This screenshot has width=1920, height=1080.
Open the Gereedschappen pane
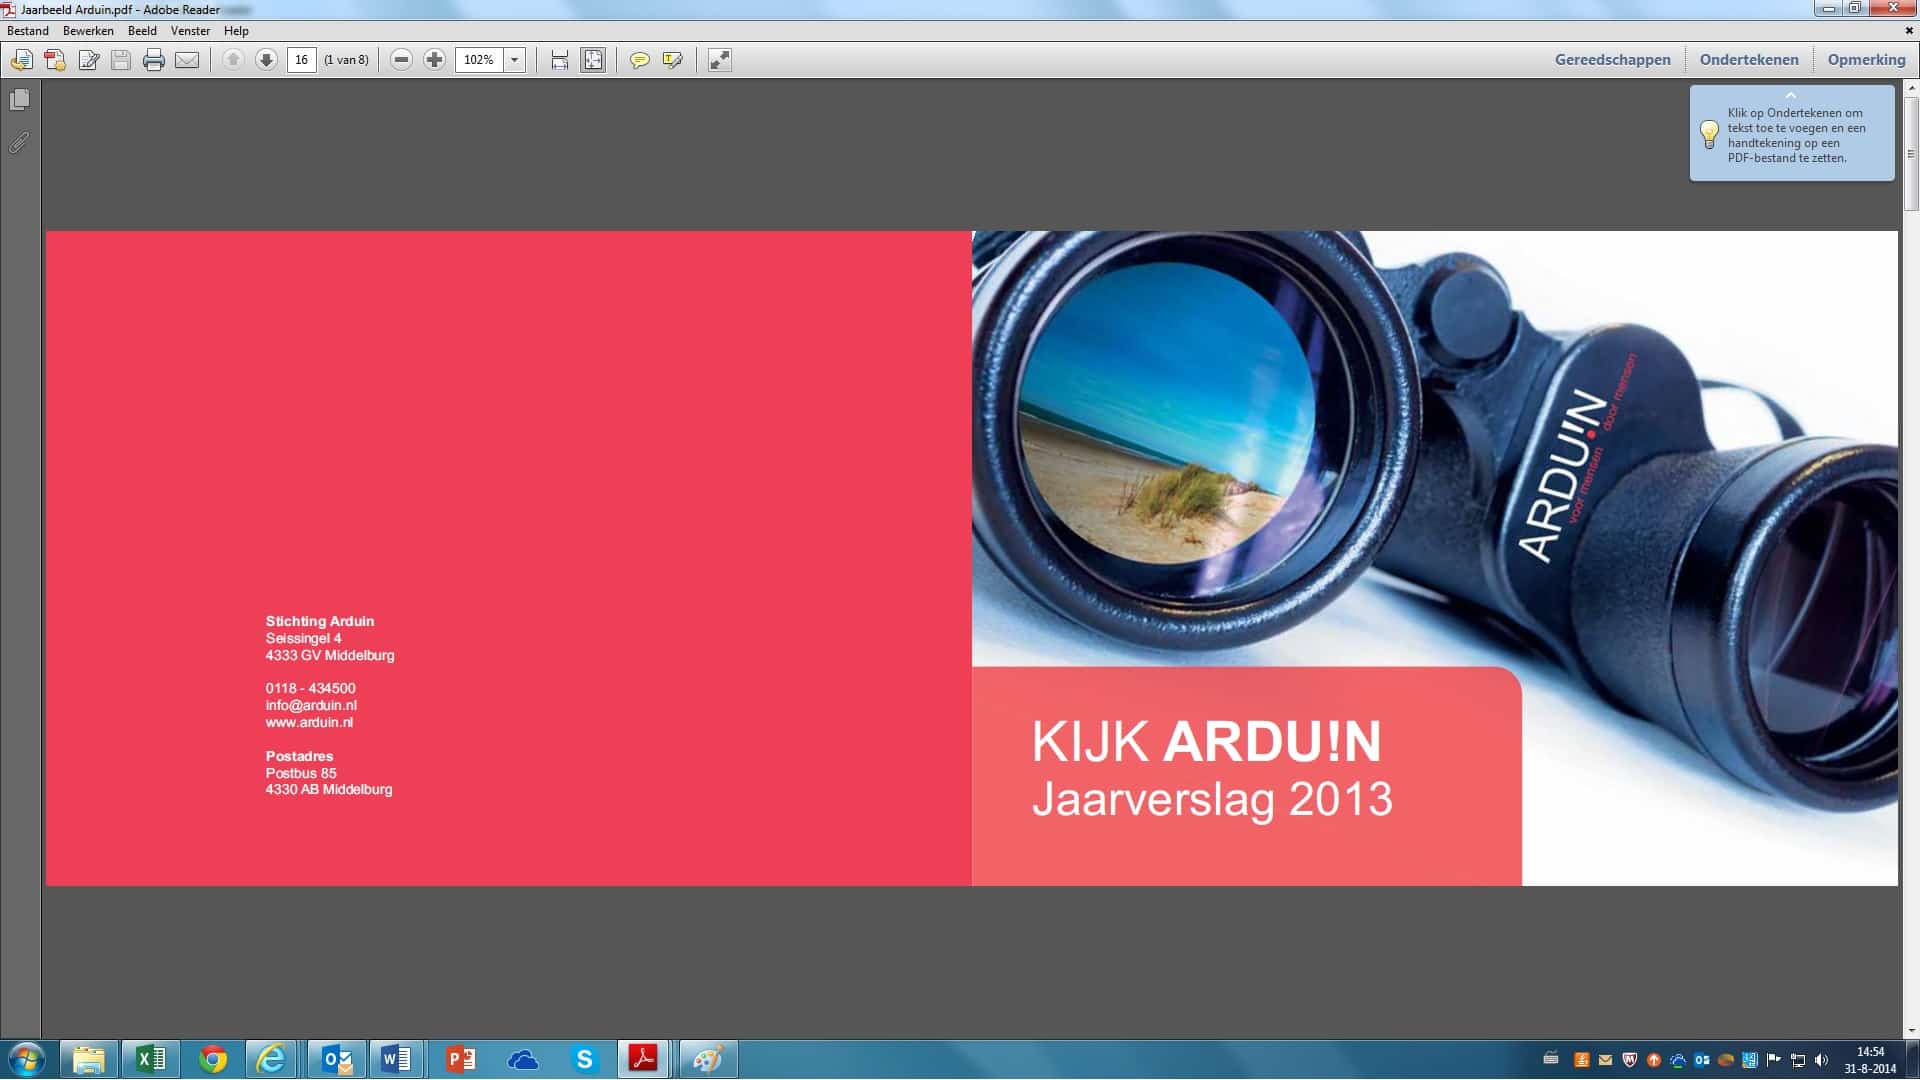[1612, 60]
